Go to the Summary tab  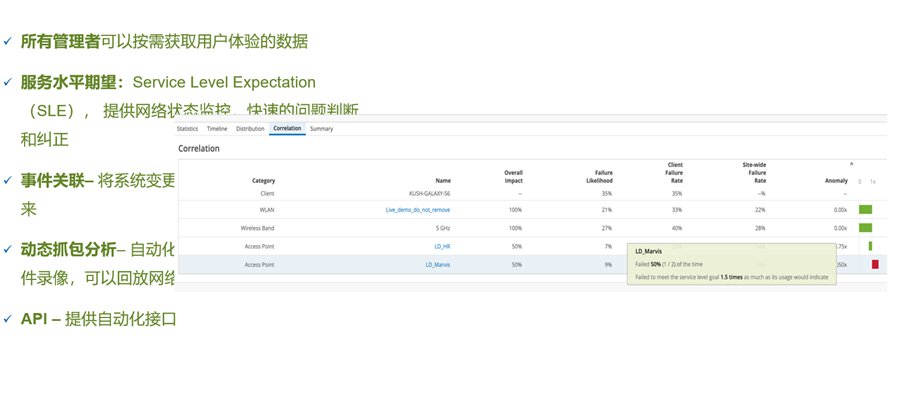click(x=321, y=129)
